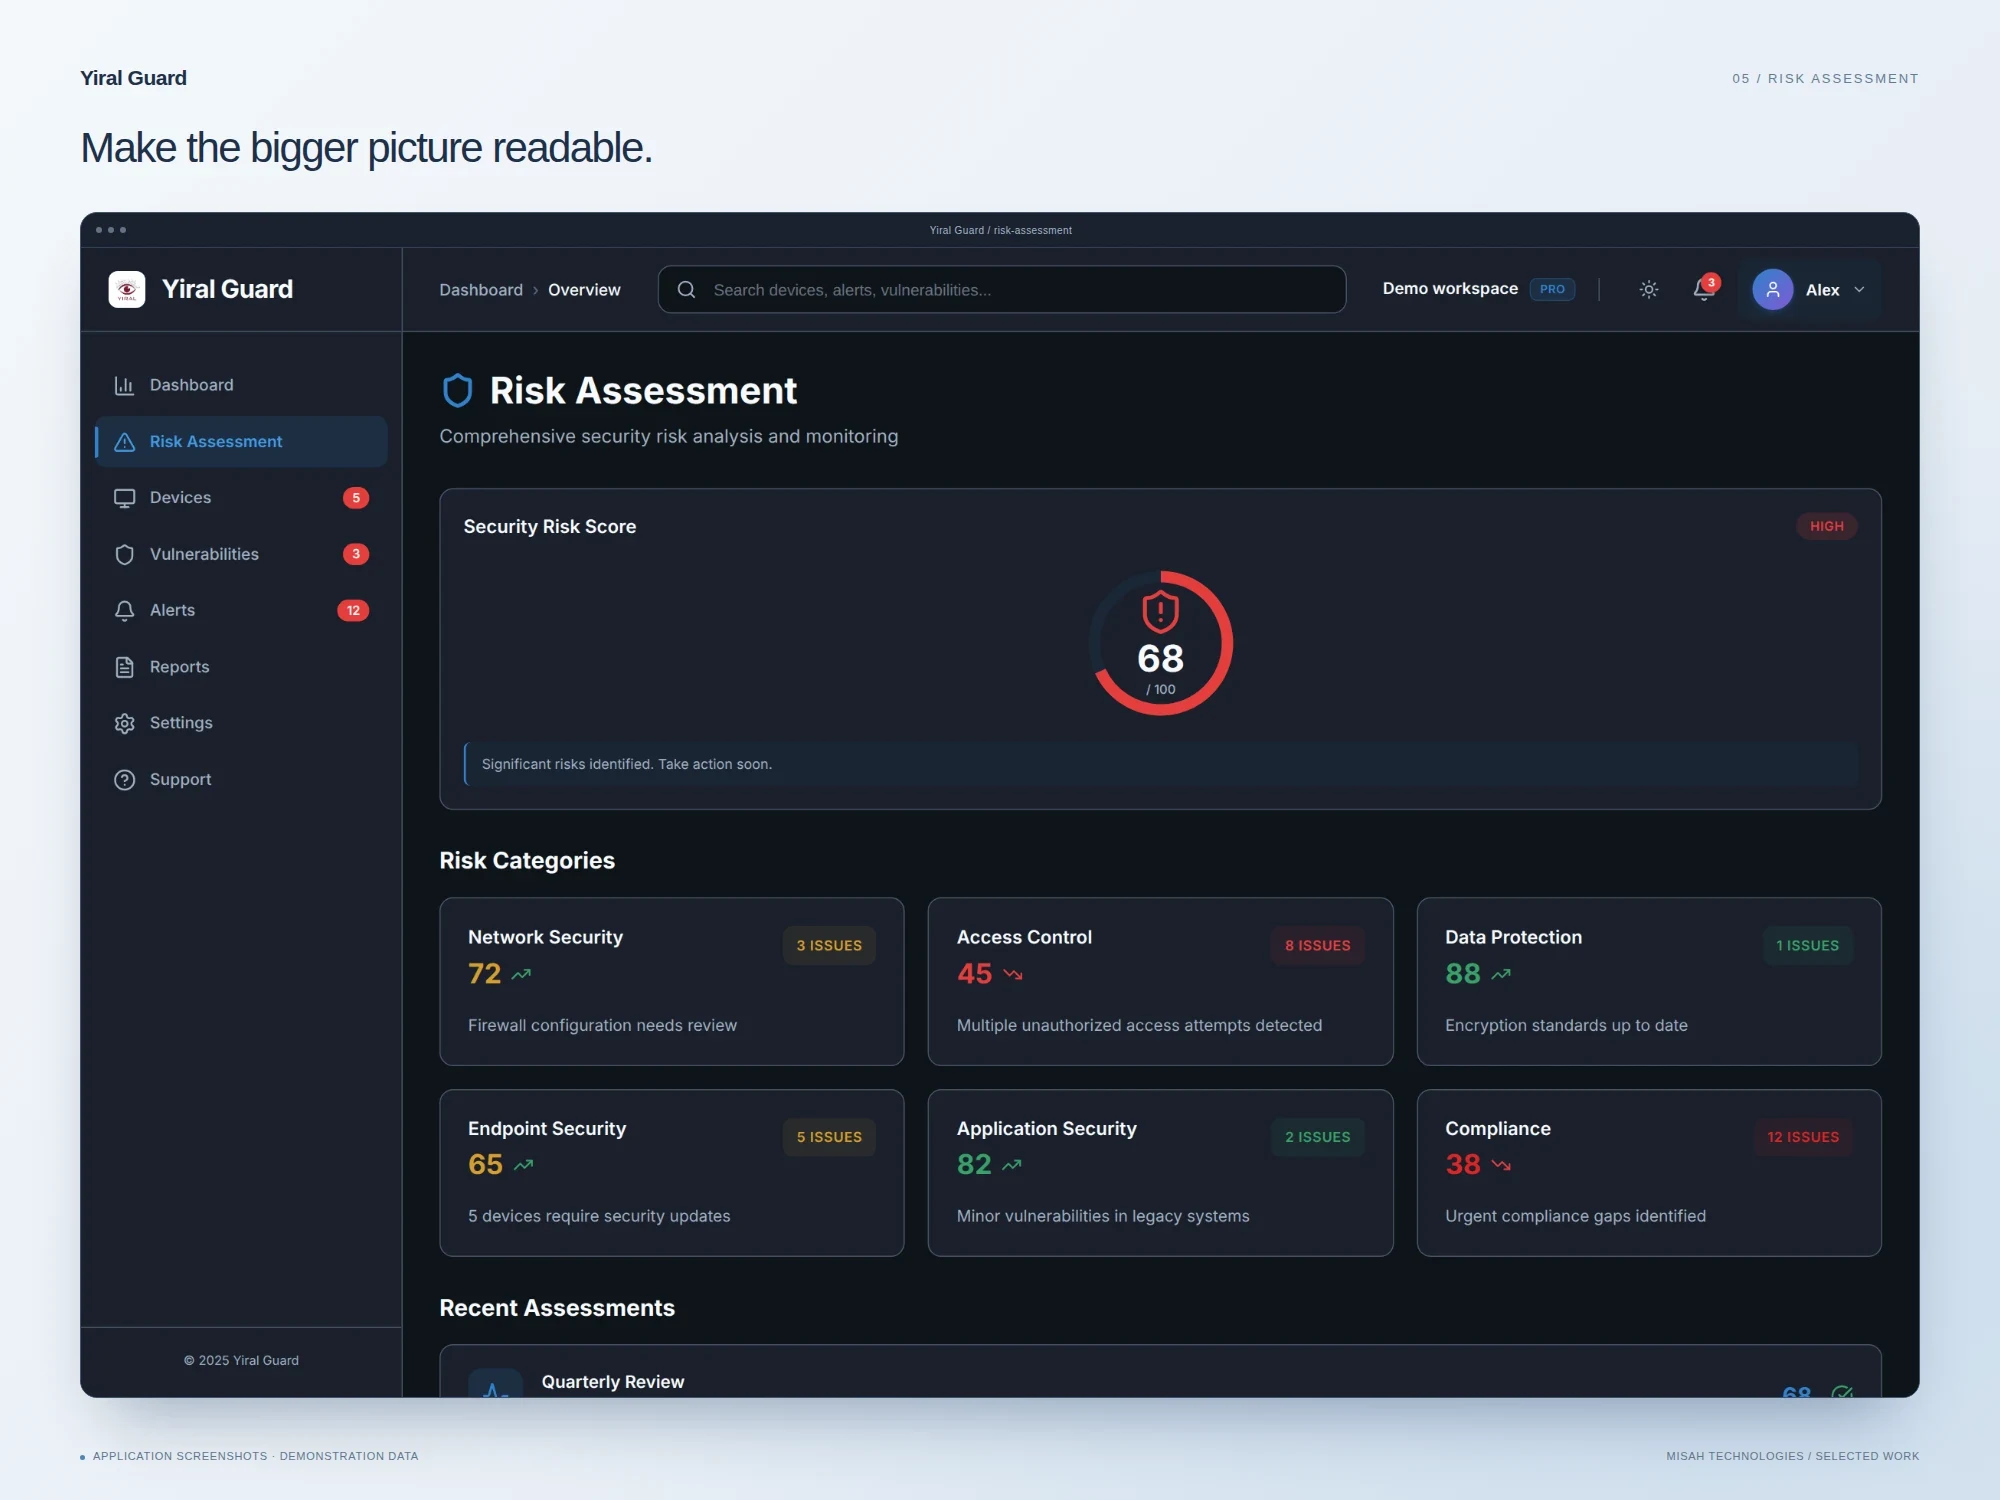2000x1500 pixels.
Task: Select Risk Assessment in the sidebar
Action: point(241,442)
